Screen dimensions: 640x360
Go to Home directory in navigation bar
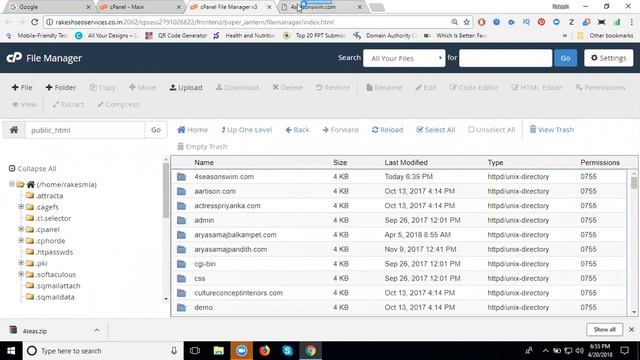[193, 130]
